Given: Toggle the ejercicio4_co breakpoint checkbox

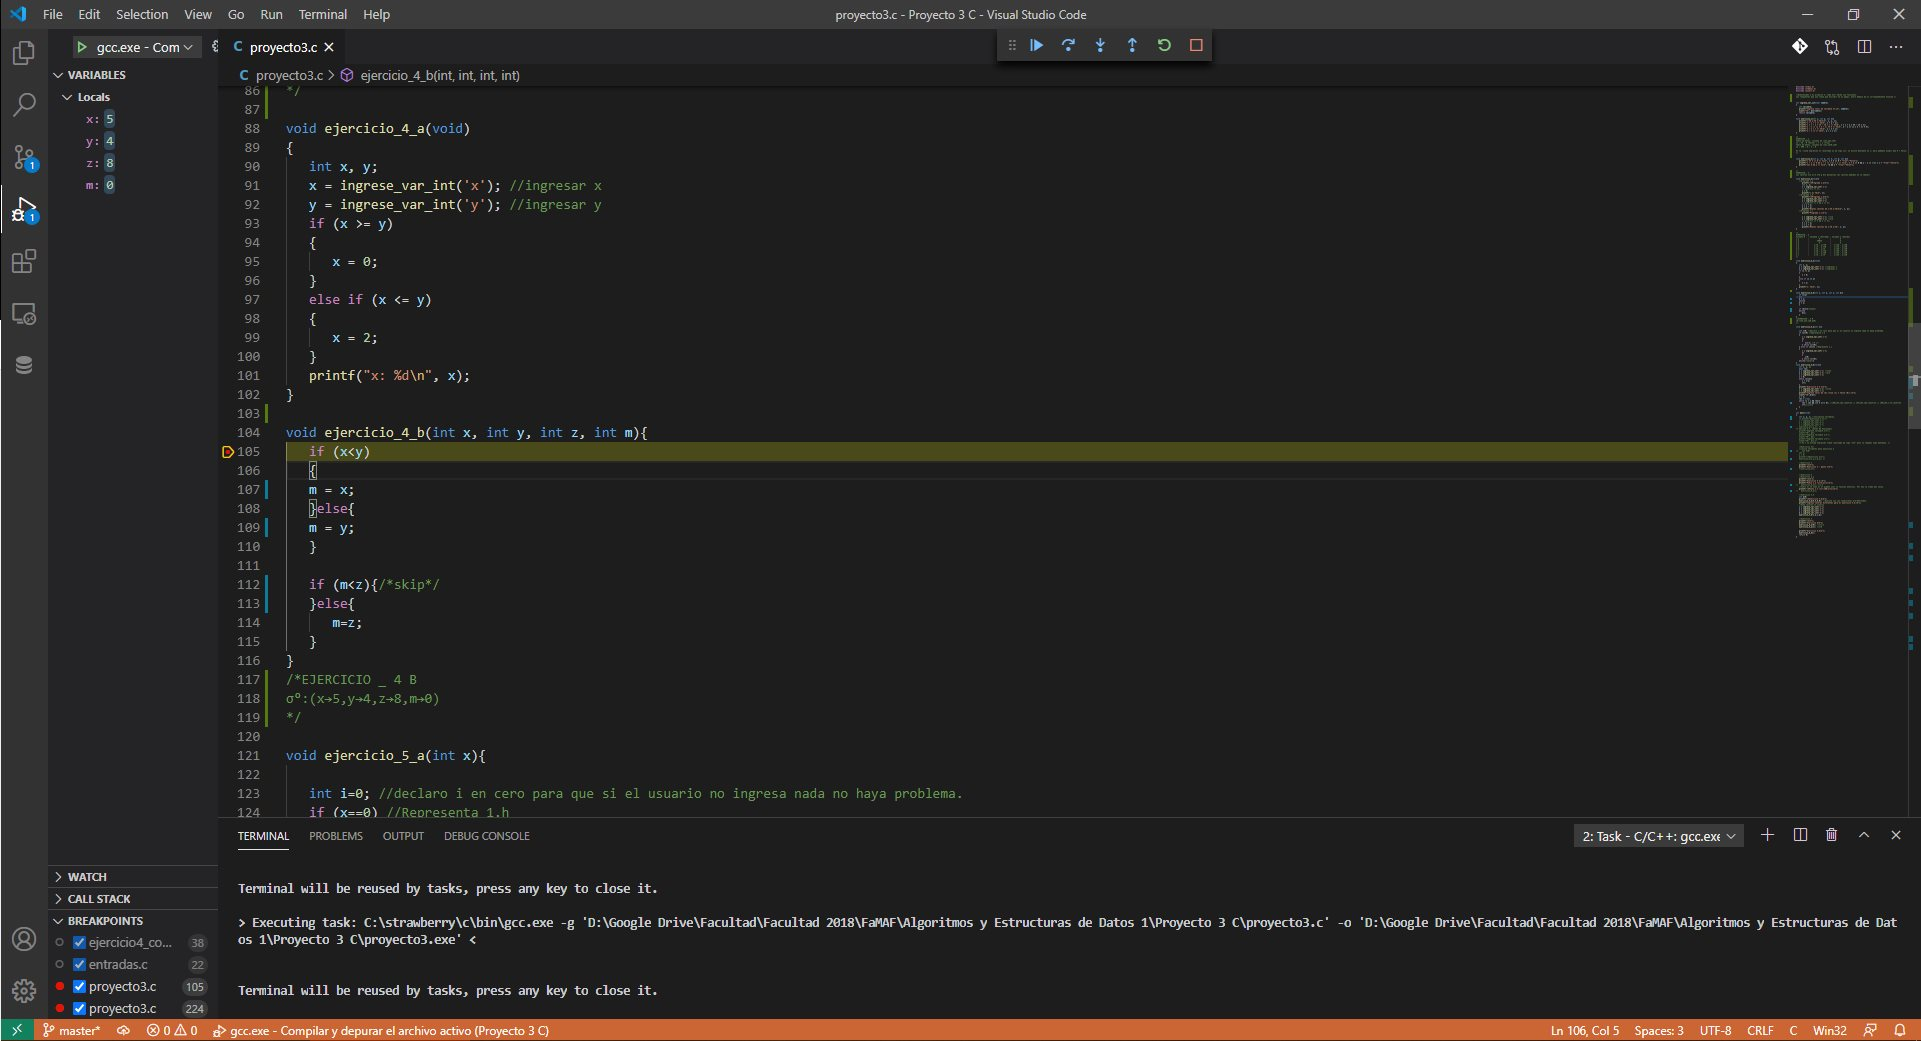Looking at the screenshot, I should coord(79,942).
